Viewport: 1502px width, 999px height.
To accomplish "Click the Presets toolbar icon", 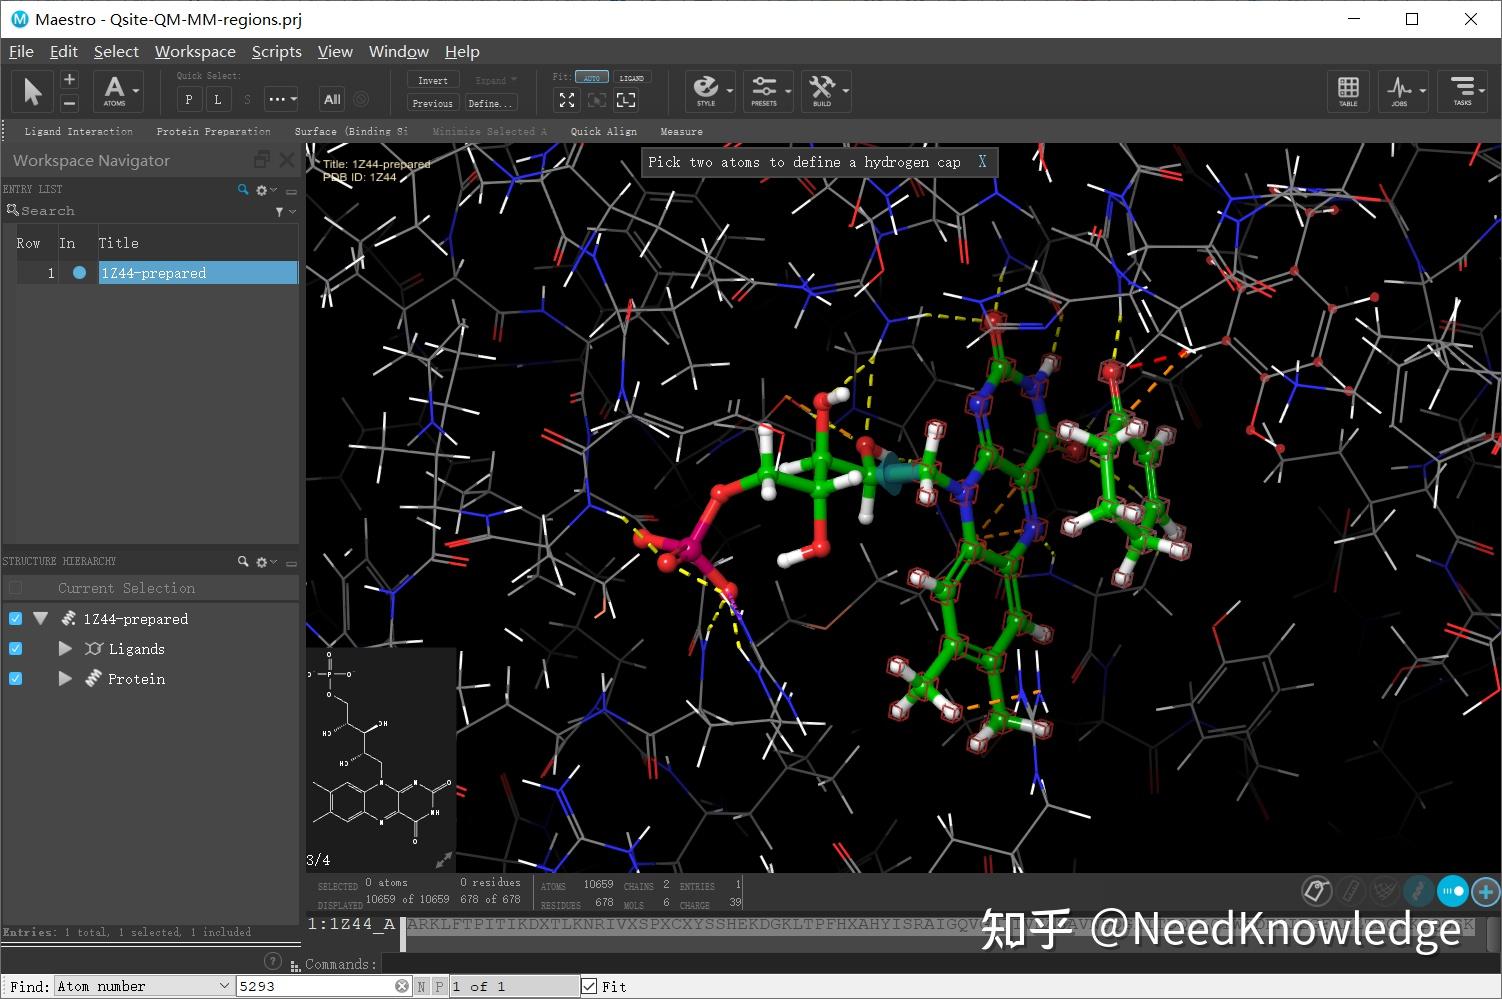I will pyautogui.click(x=766, y=90).
